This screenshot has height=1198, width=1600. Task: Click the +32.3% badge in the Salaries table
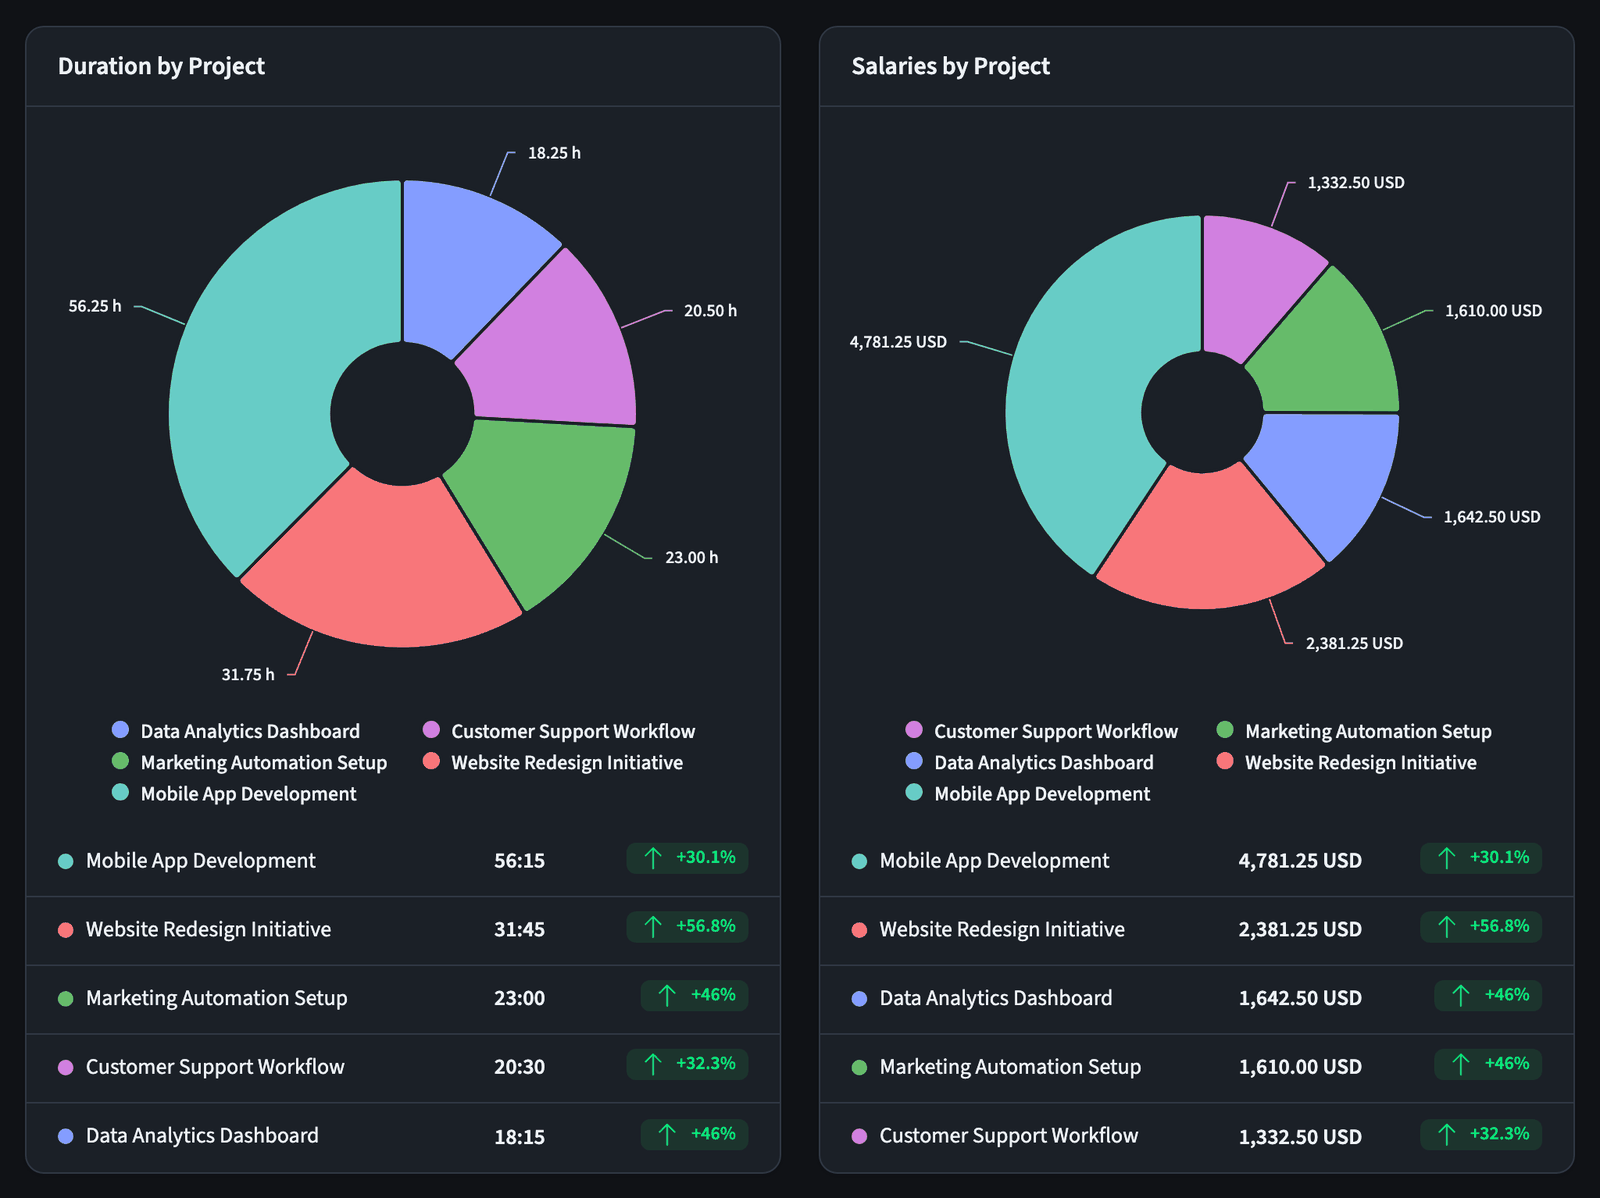point(1481,1134)
